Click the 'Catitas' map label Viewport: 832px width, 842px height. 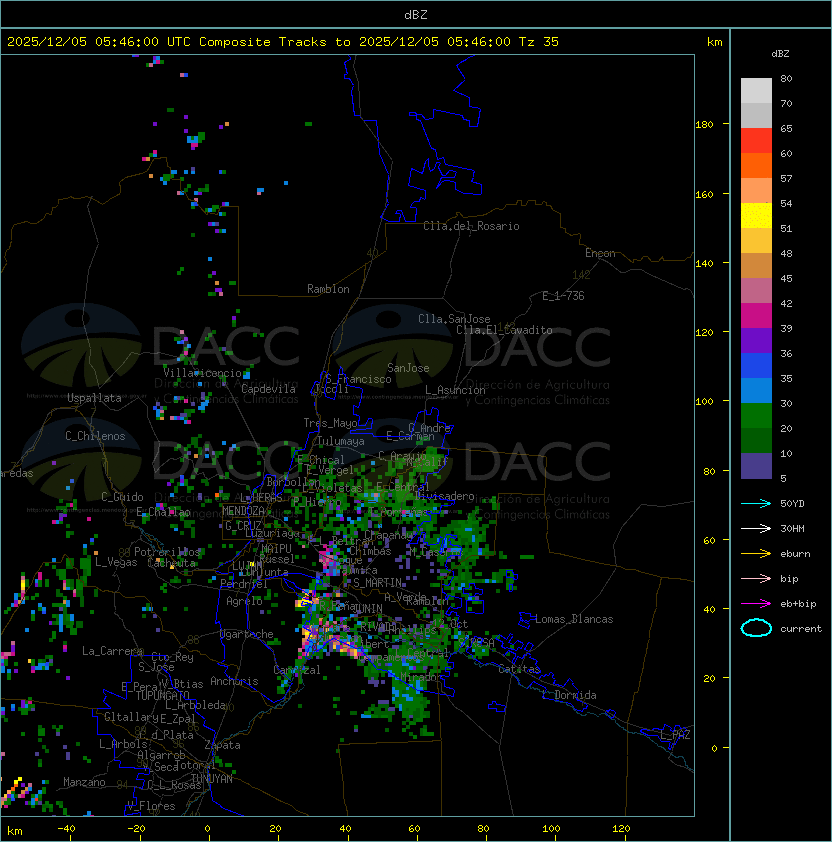(x=519, y=669)
